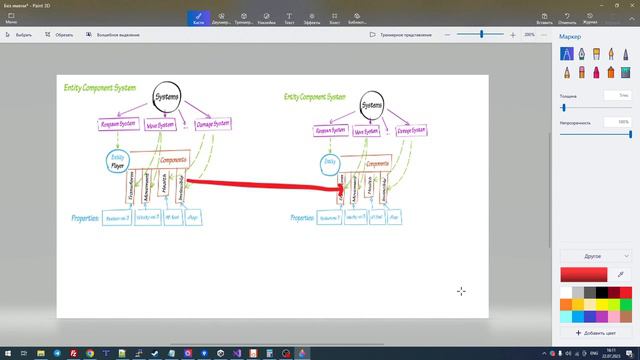The height and width of the screenshot is (360, 640).
Task: Open the Text tab (Текст)
Action: (289, 18)
